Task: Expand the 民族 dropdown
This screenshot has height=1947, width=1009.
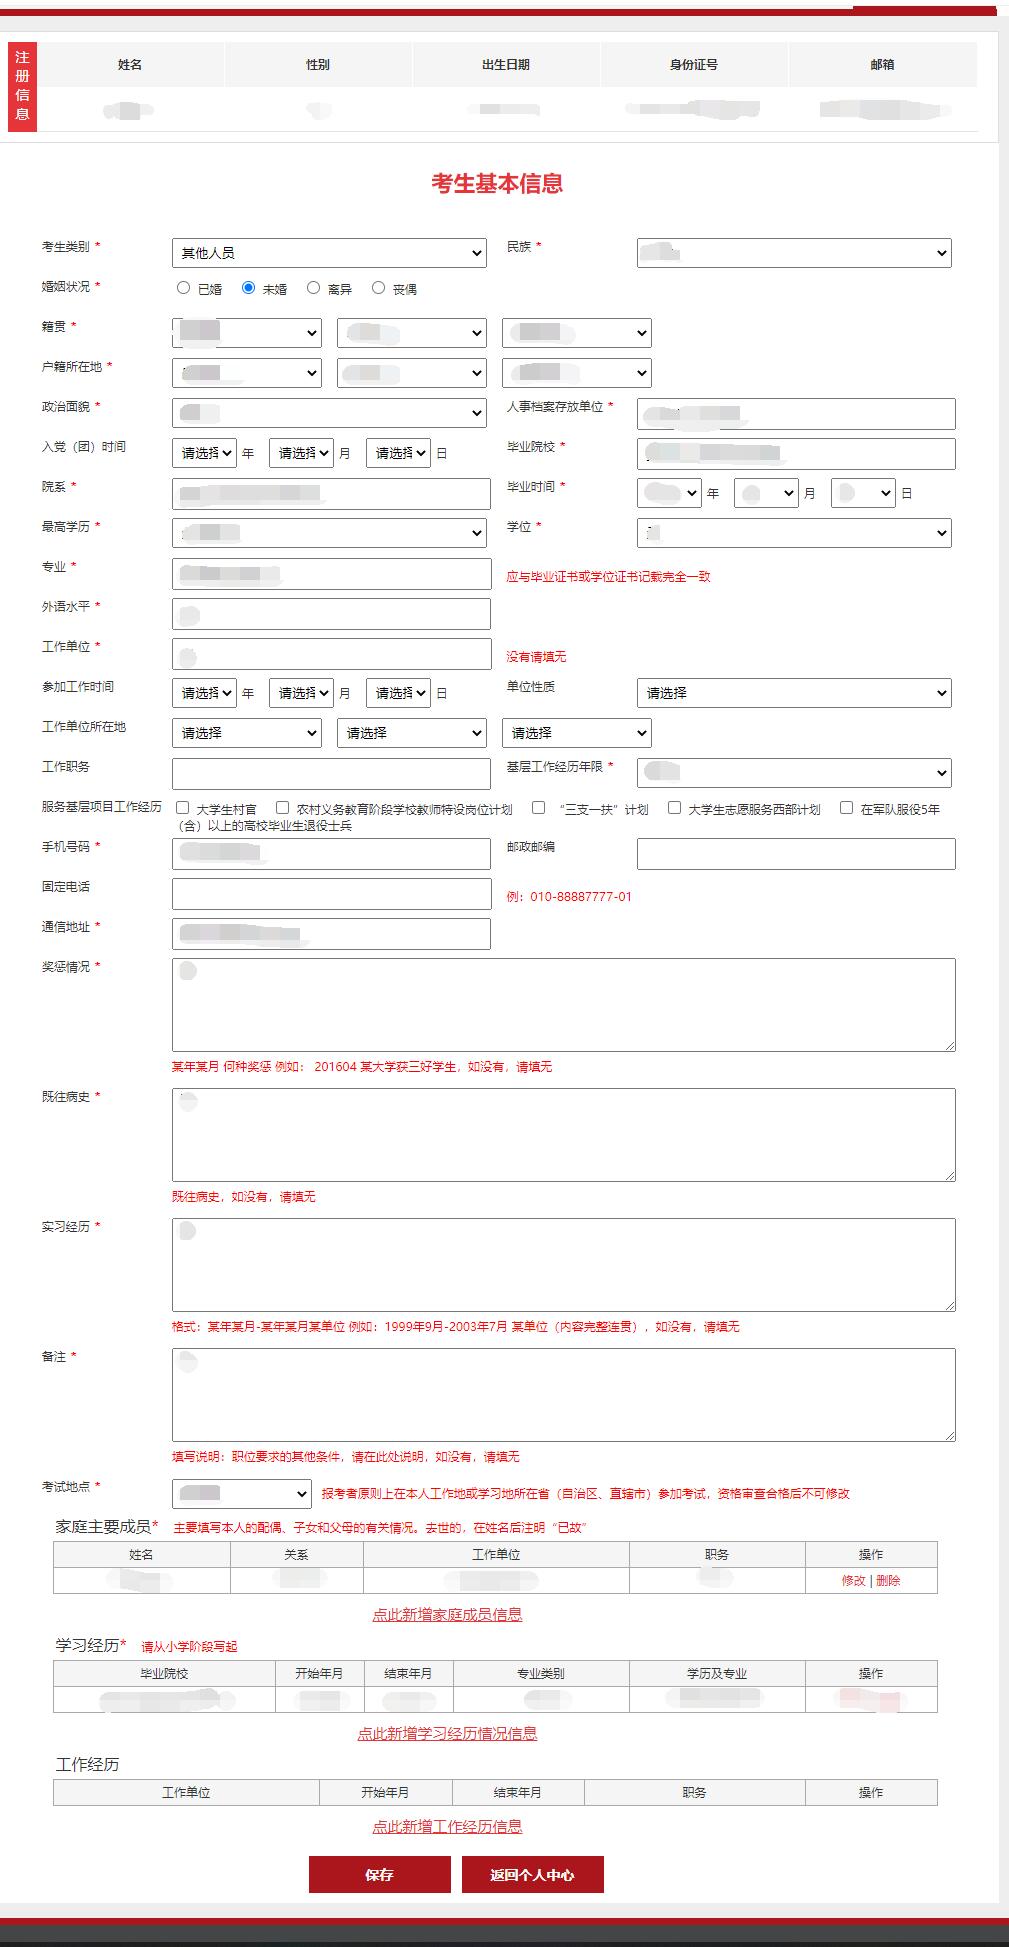Action: click(x=794, y=253)
